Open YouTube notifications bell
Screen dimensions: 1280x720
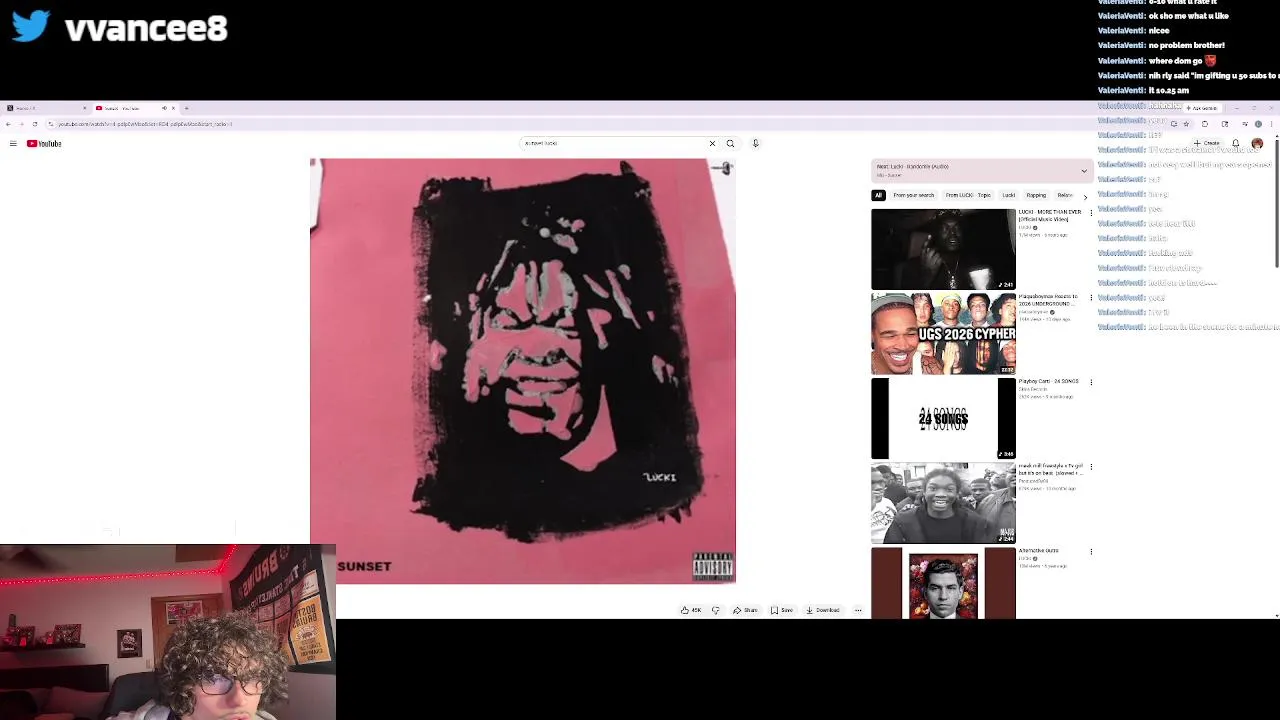1236,143
